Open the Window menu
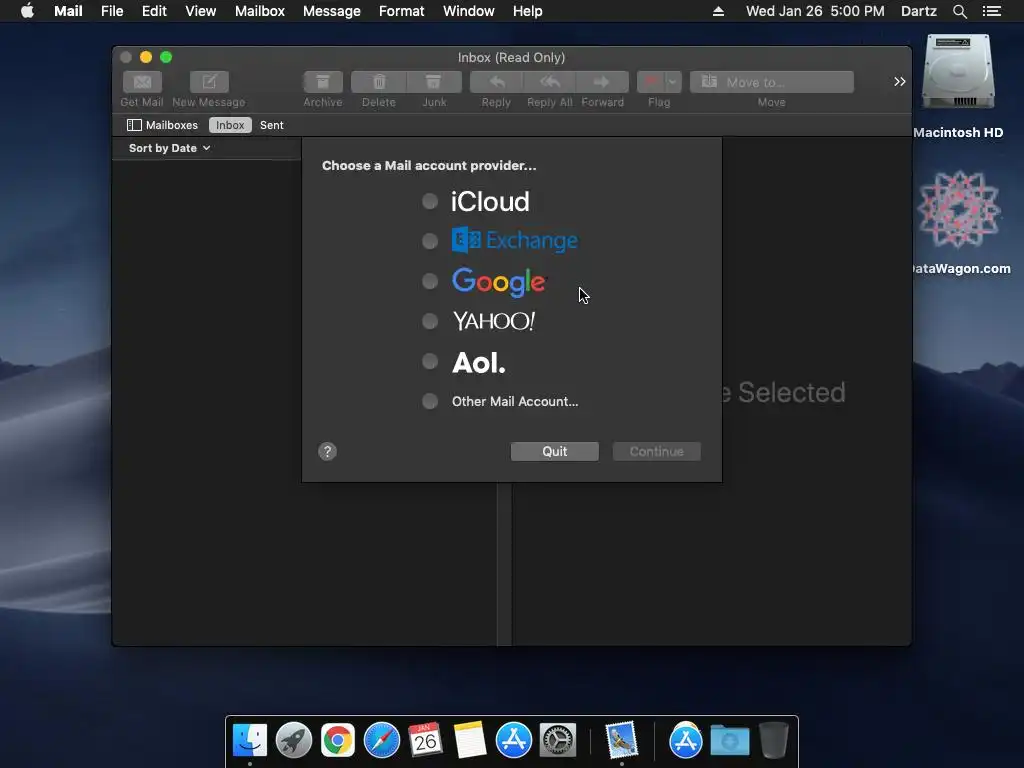1024x768 pixels. (469, 11)
